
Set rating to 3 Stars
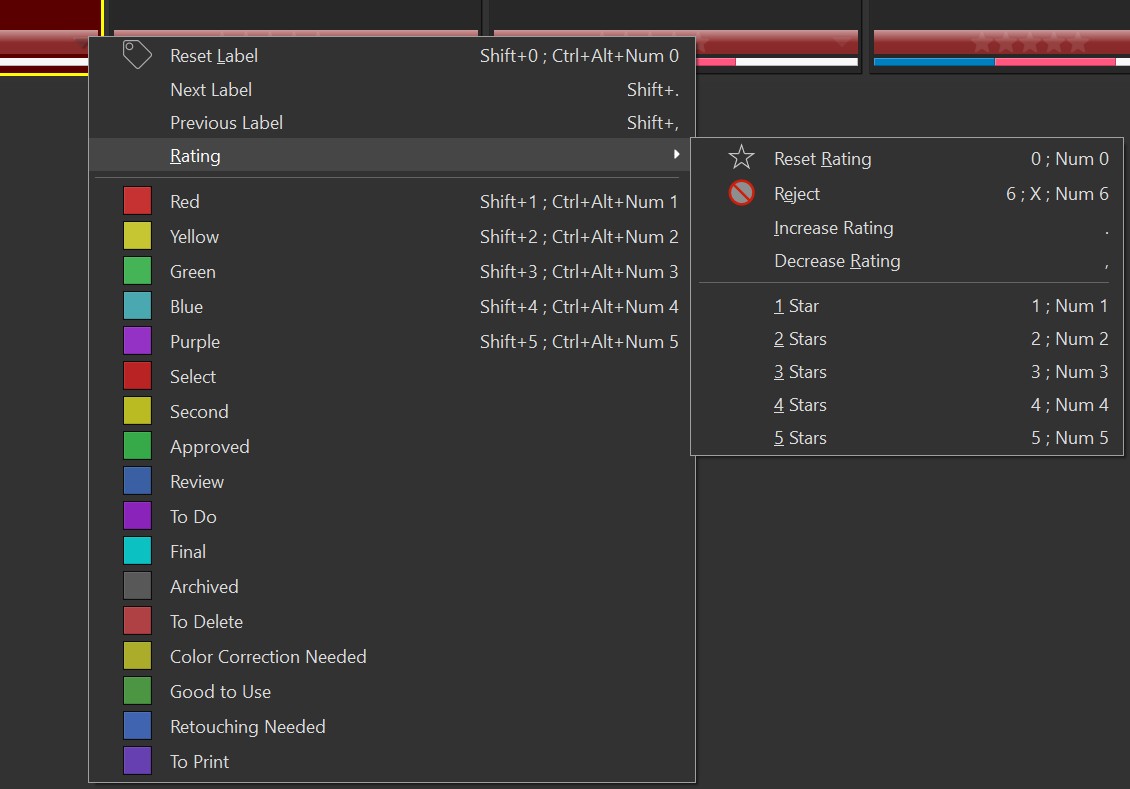[907, 372]
